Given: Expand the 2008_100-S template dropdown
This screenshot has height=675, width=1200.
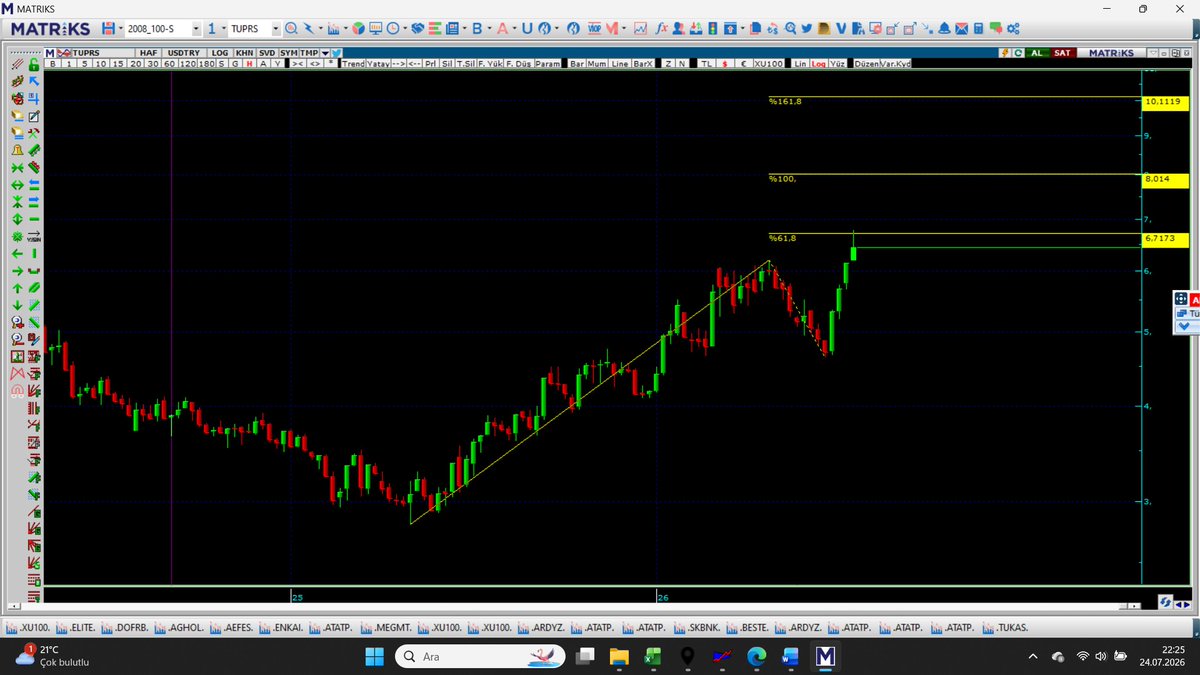Looking at the screenshot, I should tap(196, 30).
